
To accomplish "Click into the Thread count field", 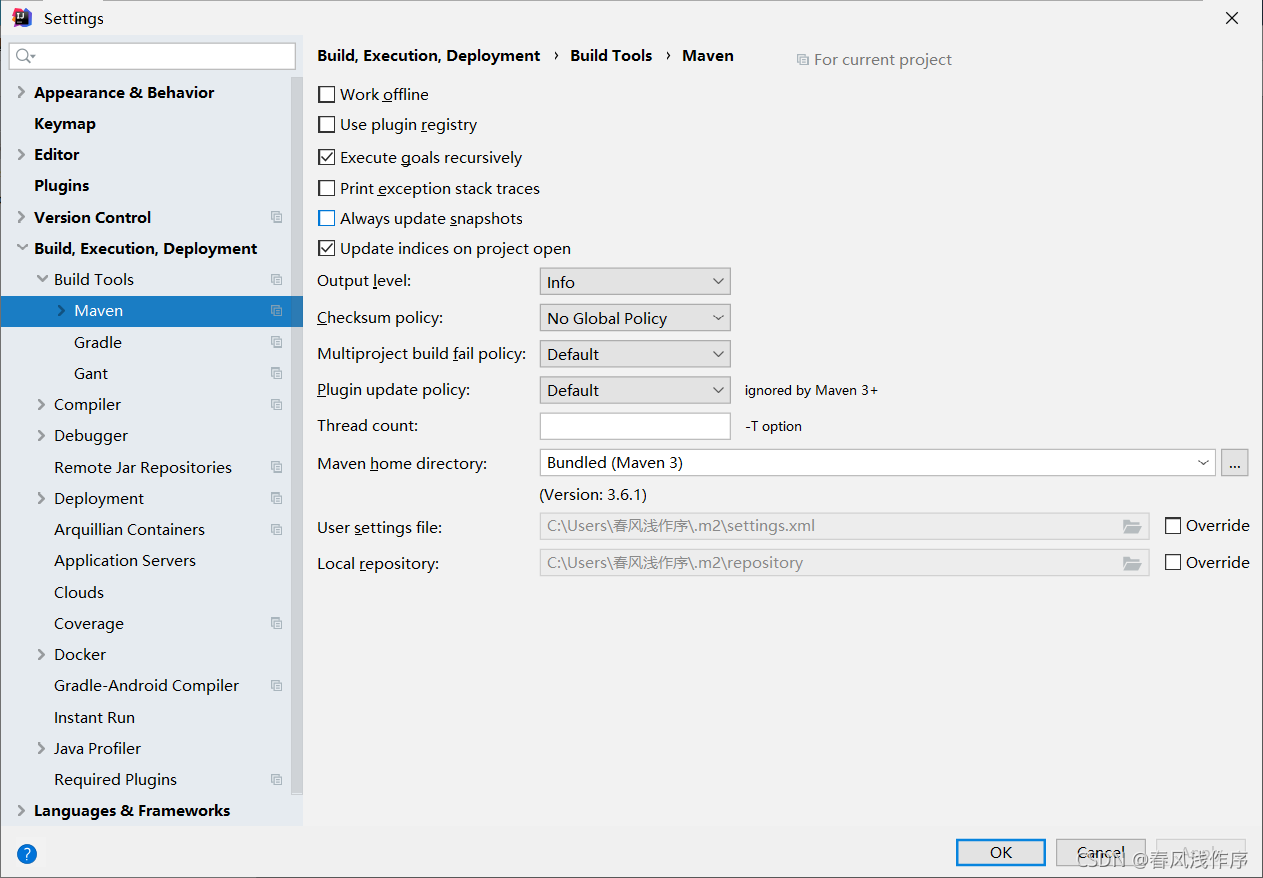I will (635, 426).
